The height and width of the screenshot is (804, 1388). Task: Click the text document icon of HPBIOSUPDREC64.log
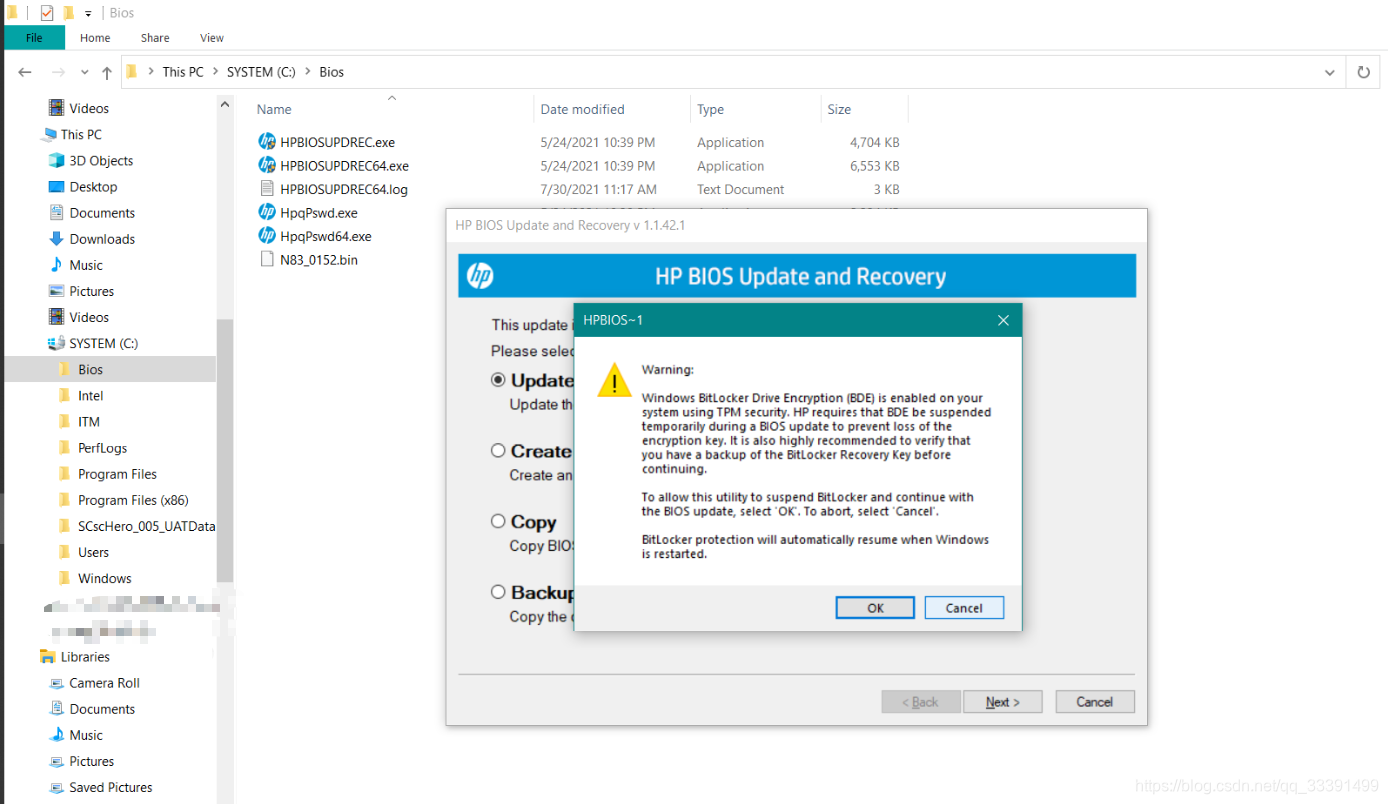point(267,189)
